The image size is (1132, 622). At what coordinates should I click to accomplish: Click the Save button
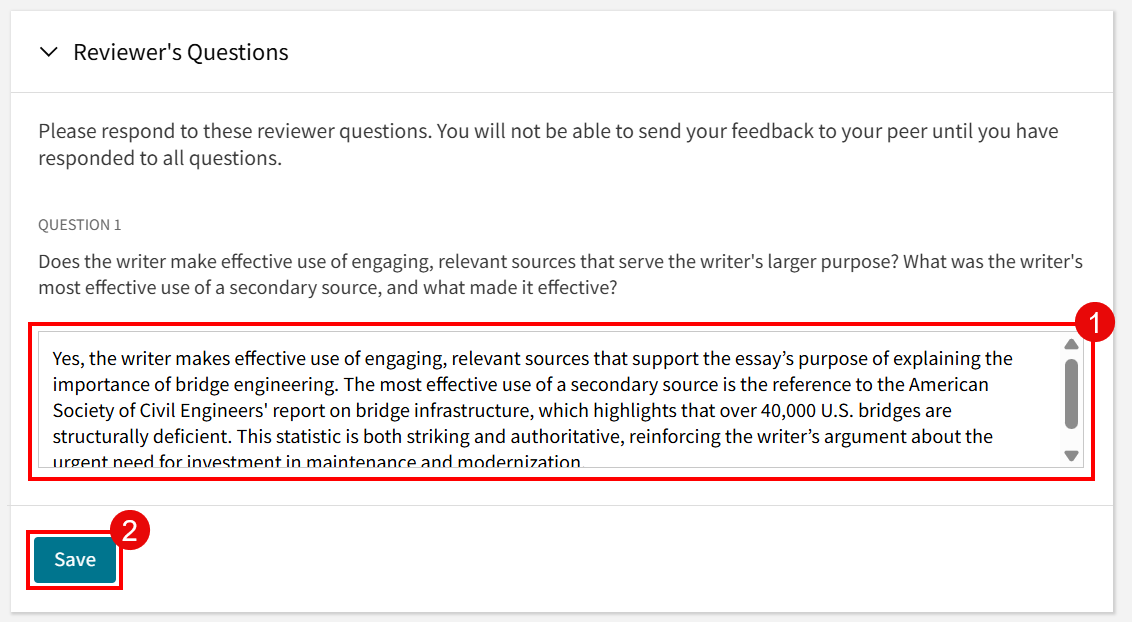coord(74,560)
